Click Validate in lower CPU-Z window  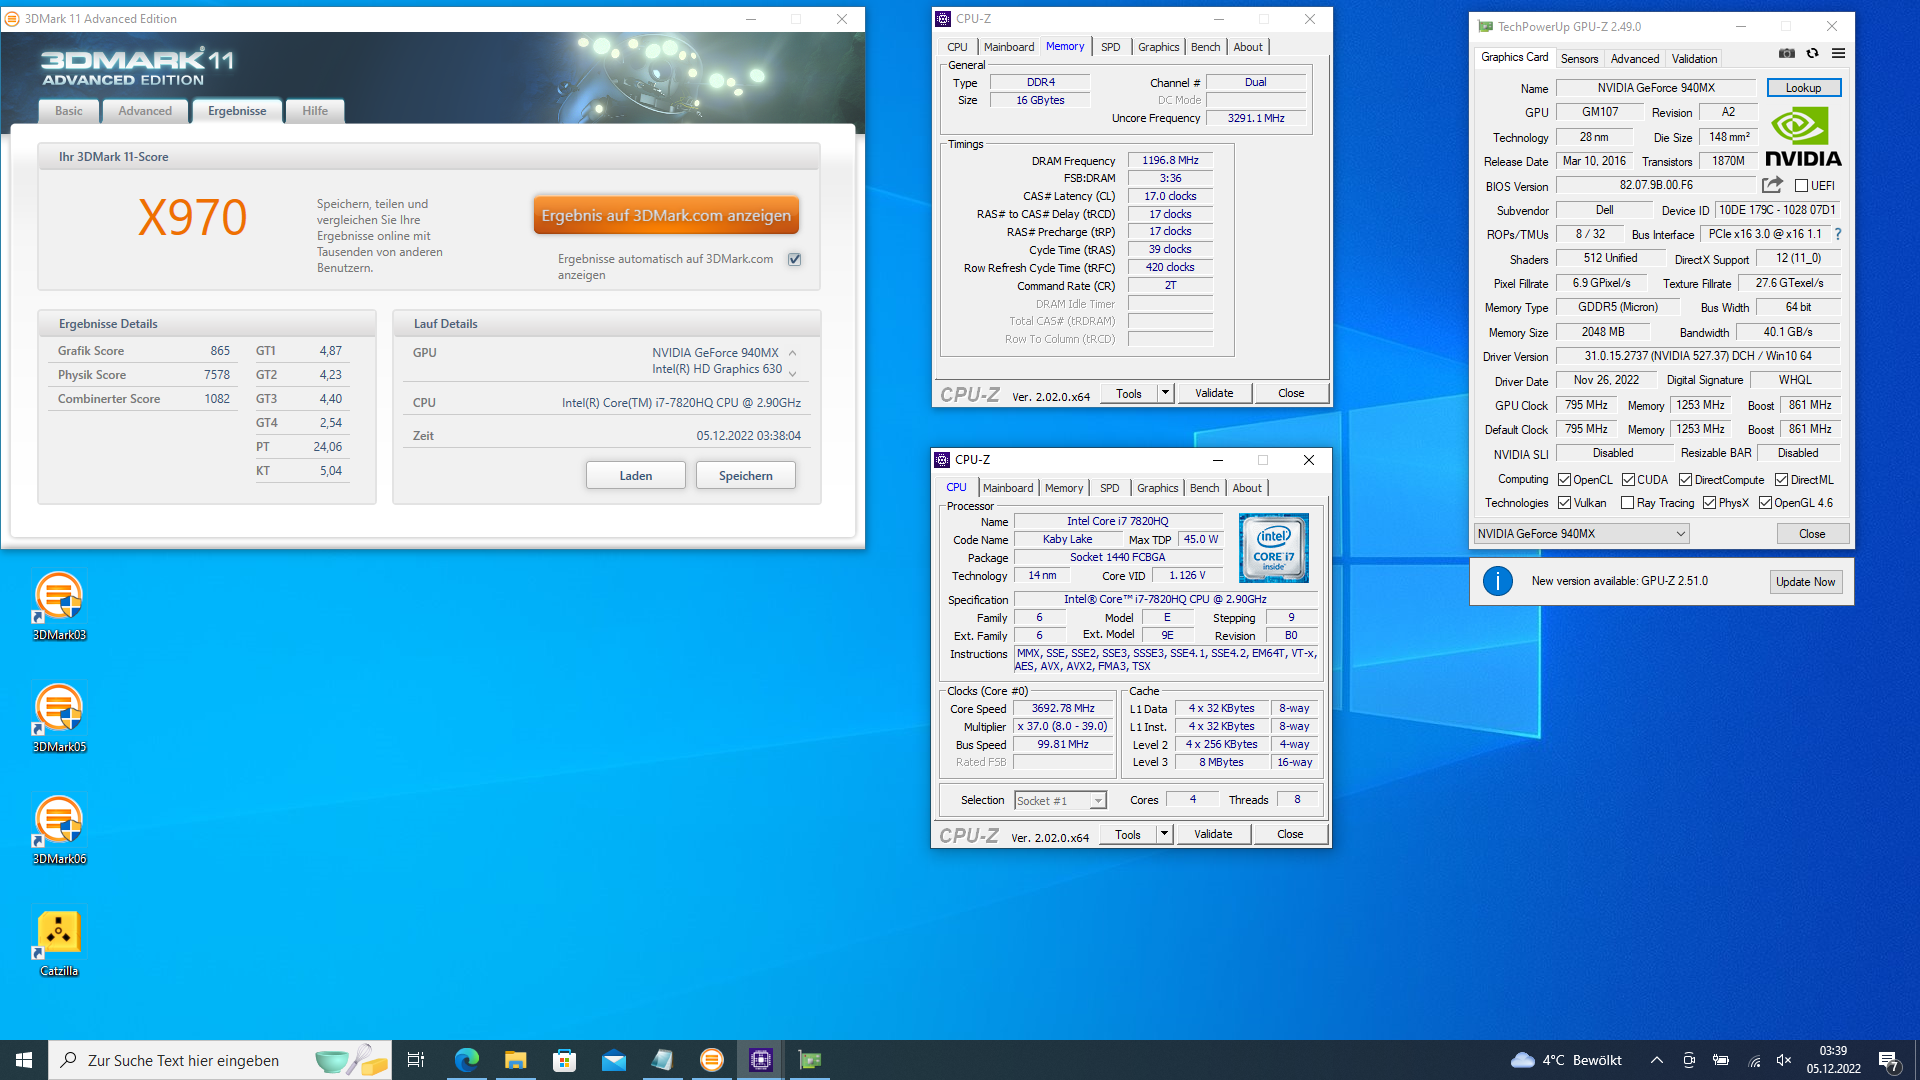pos(1213,834)
